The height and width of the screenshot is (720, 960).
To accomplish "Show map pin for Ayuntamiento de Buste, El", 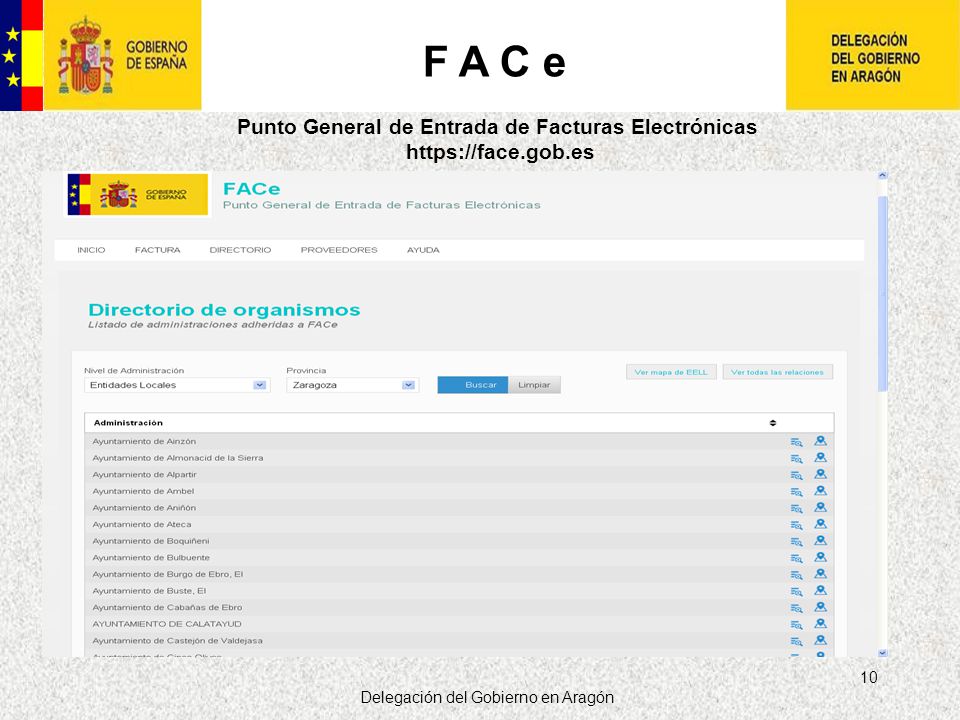I will [820, 590].
